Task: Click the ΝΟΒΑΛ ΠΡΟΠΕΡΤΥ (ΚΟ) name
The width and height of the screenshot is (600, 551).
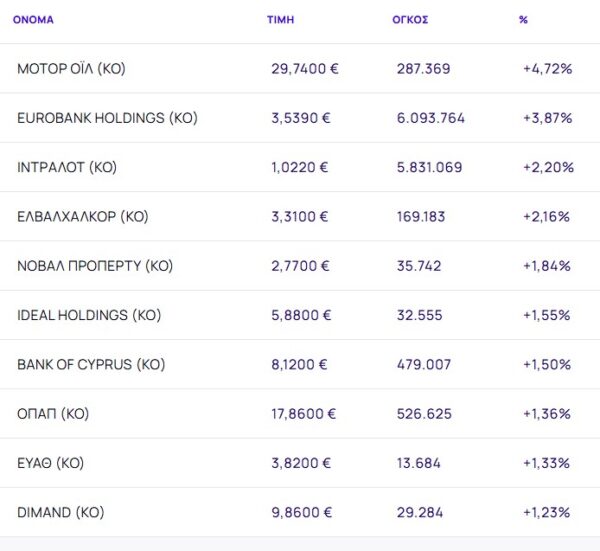Action: 95,266
